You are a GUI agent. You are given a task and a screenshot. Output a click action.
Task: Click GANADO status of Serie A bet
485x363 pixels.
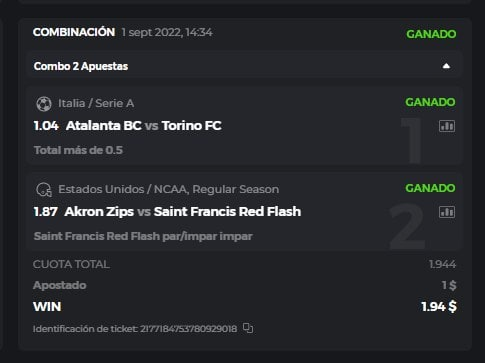(x=430, y=102)
